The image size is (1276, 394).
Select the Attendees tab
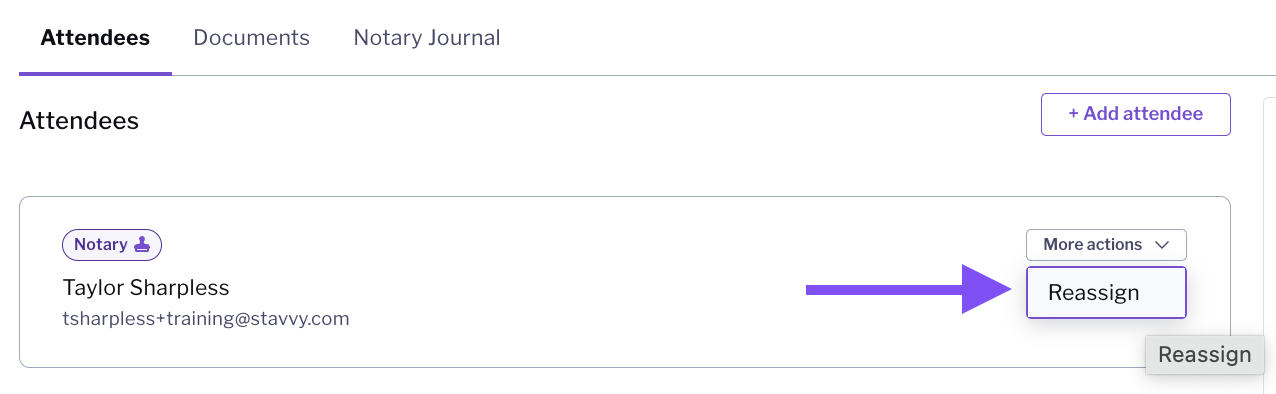pyautogui.click(x=95, y=38)
